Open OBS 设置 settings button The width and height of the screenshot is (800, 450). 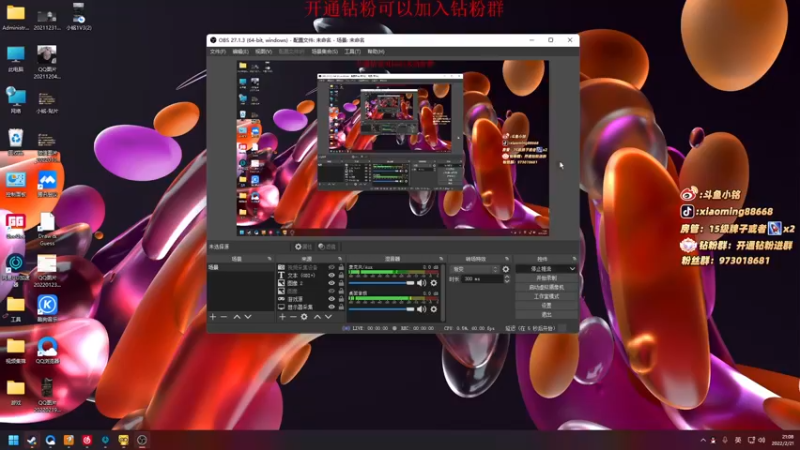point(546,305)
